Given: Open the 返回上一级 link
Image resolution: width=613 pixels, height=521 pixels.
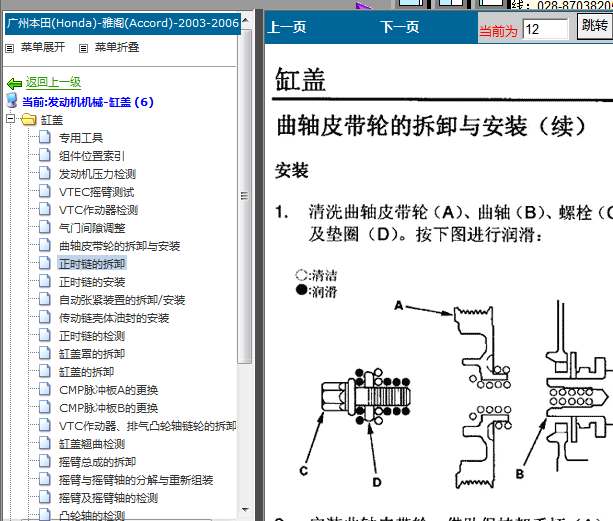Looking at the screenshot, I should pos(53,82).
